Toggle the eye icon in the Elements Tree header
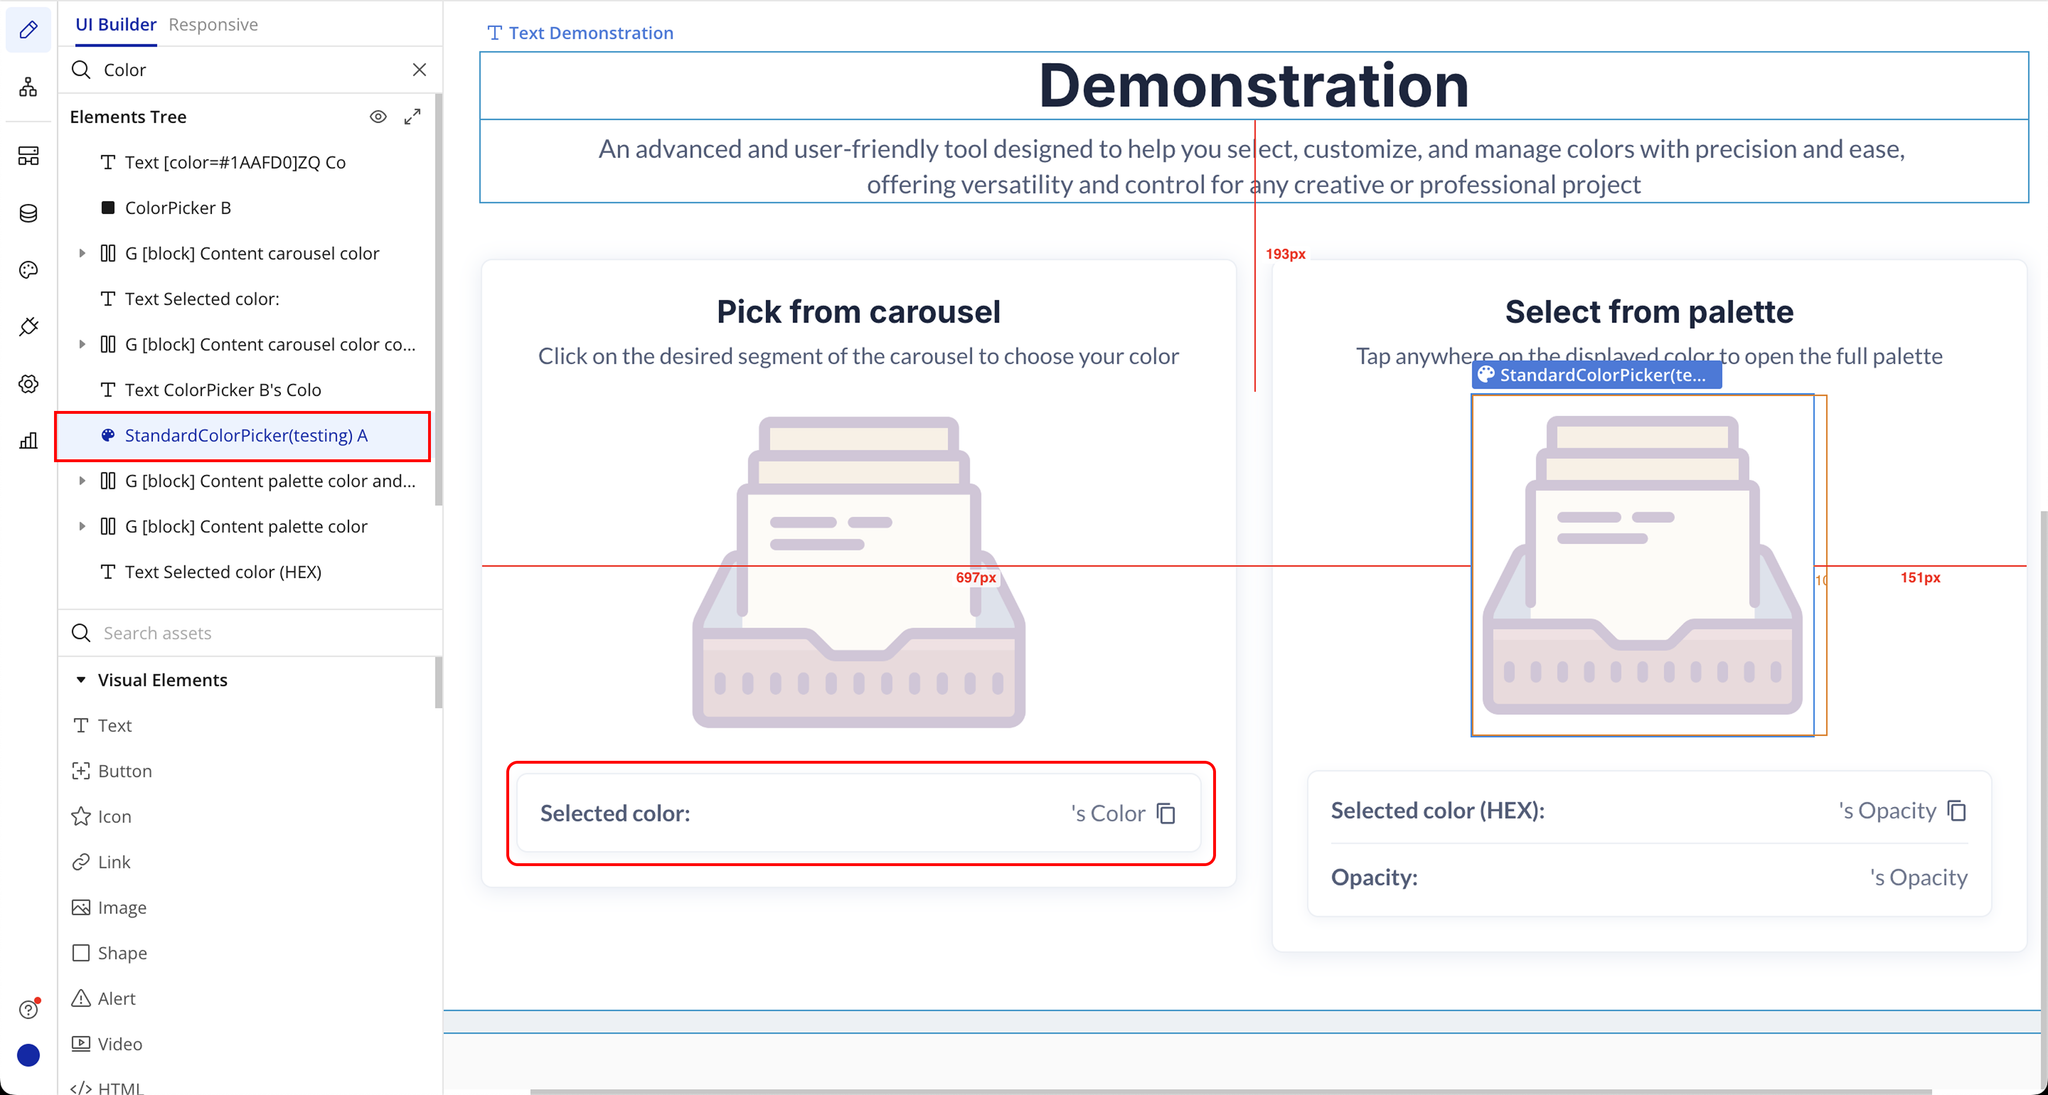This screenshot has width=2048, height=1095. (x=378, y=117)
